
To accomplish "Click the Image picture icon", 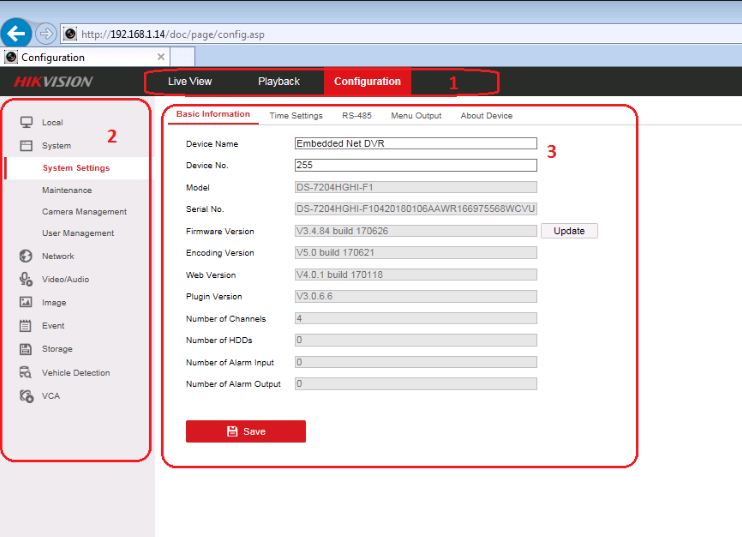I will [26, 302].
